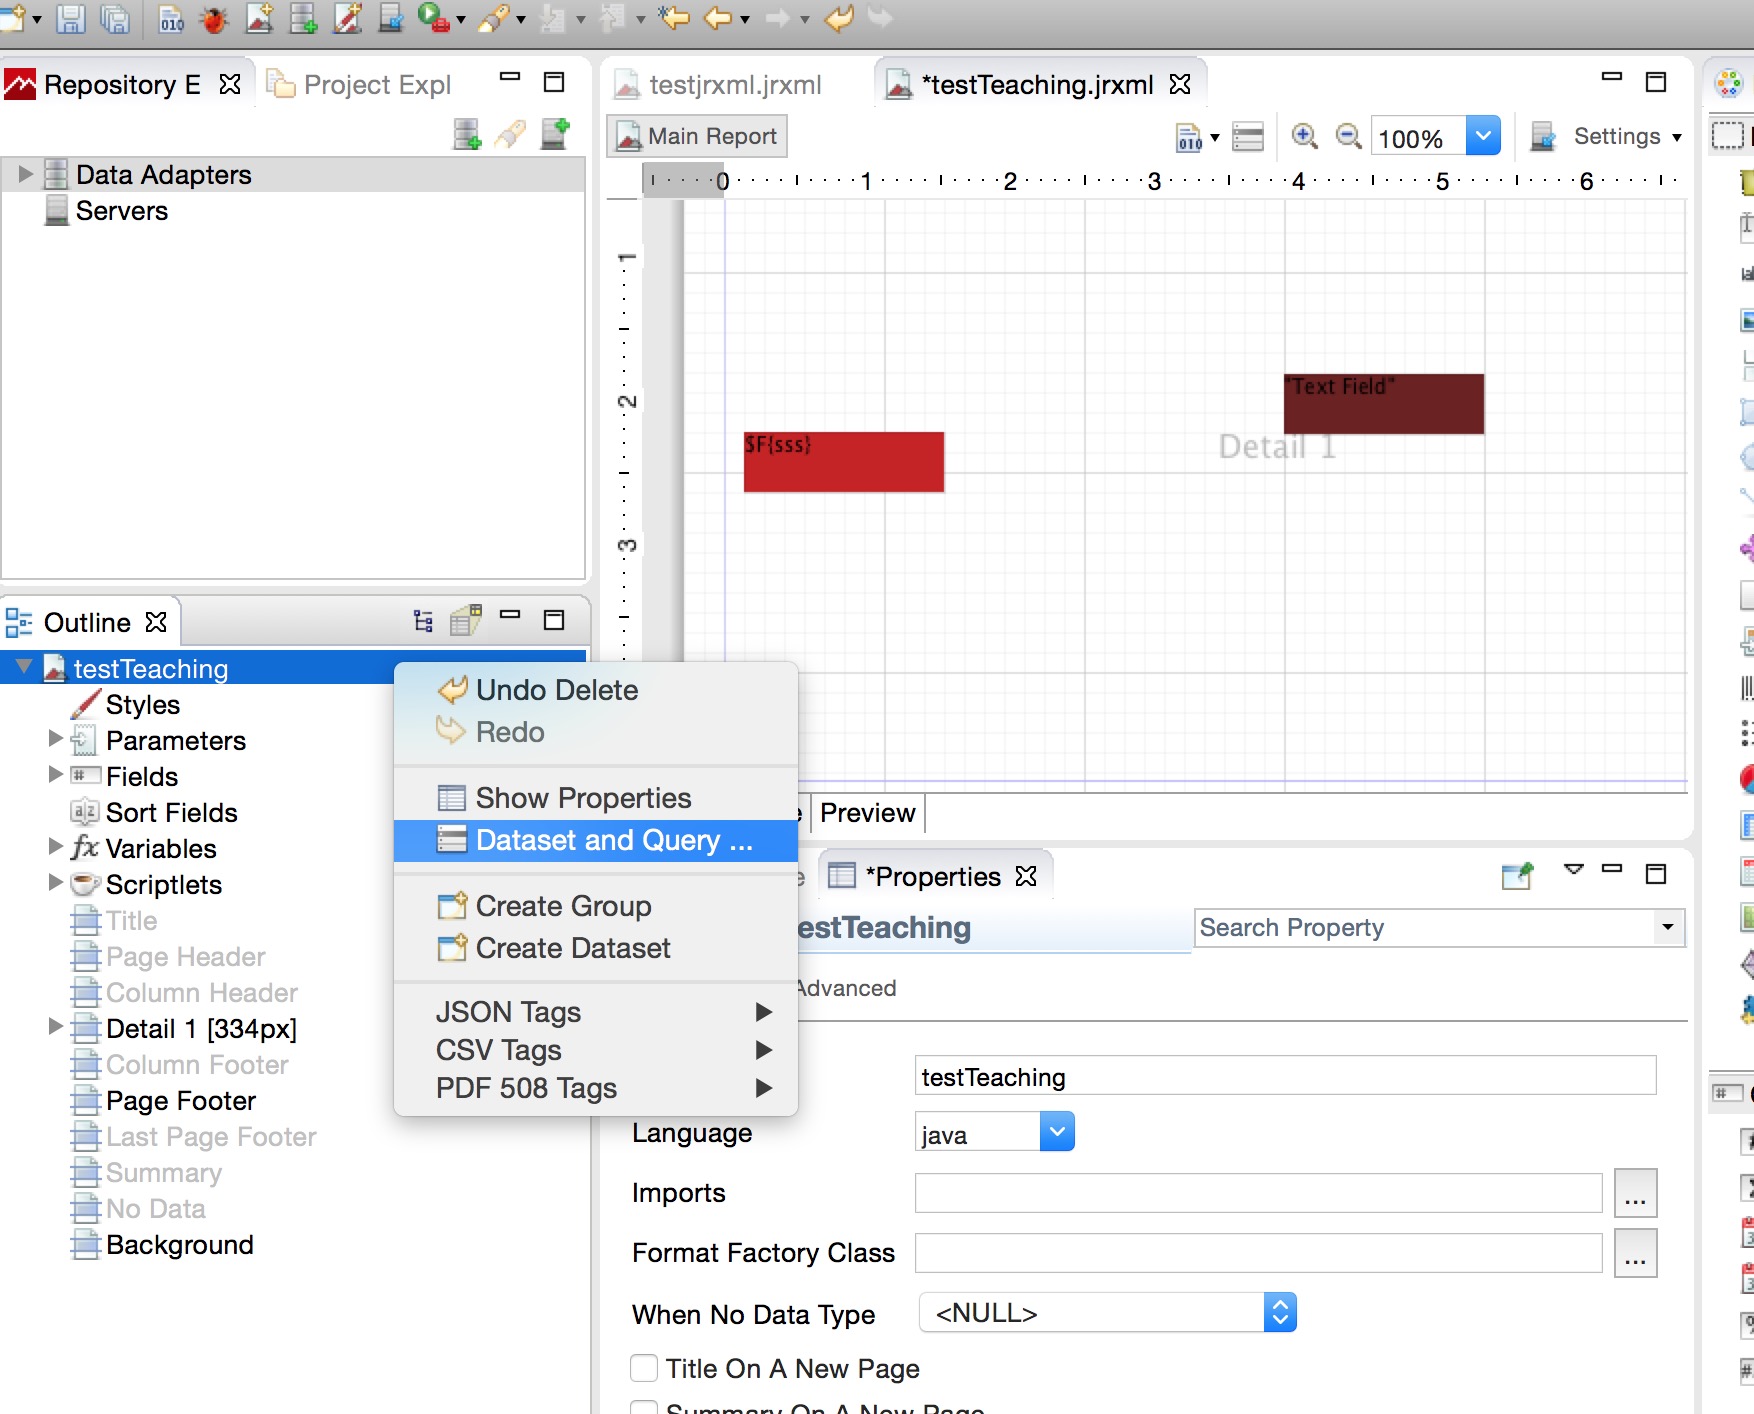Select Undo Delete in context menu
The width and height of the screenshot is (1754, 1414).
point(596,690)
